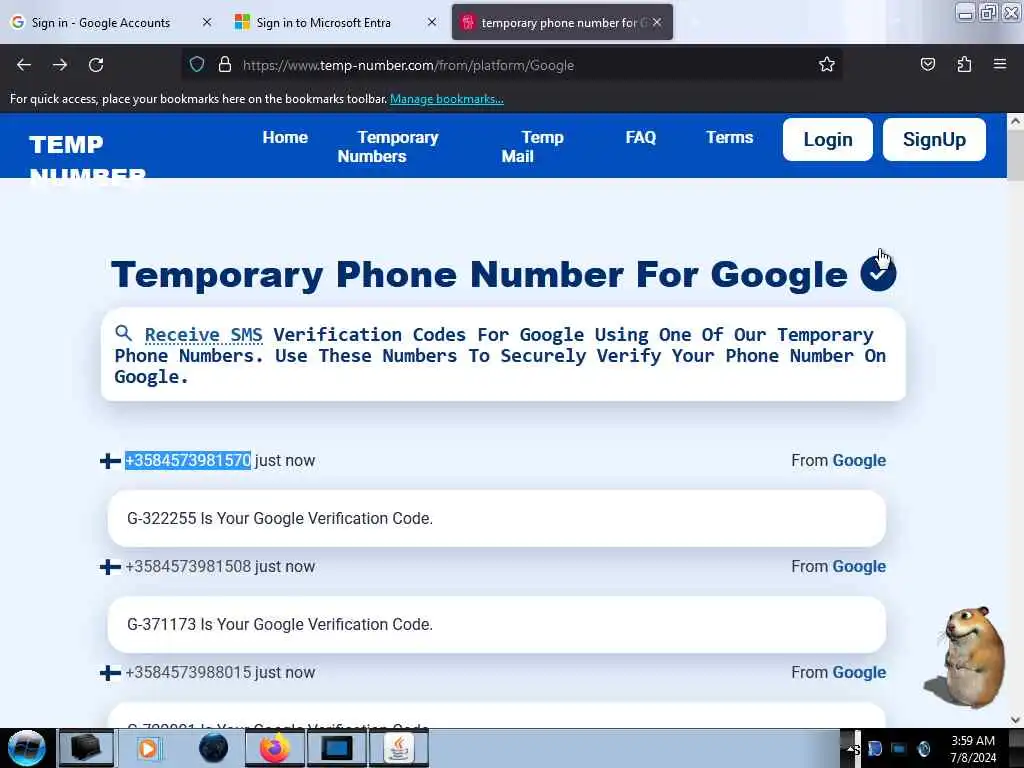
Task: Open the Java taskbar icon
Action: pyautogui.click(x=399, y=748)
